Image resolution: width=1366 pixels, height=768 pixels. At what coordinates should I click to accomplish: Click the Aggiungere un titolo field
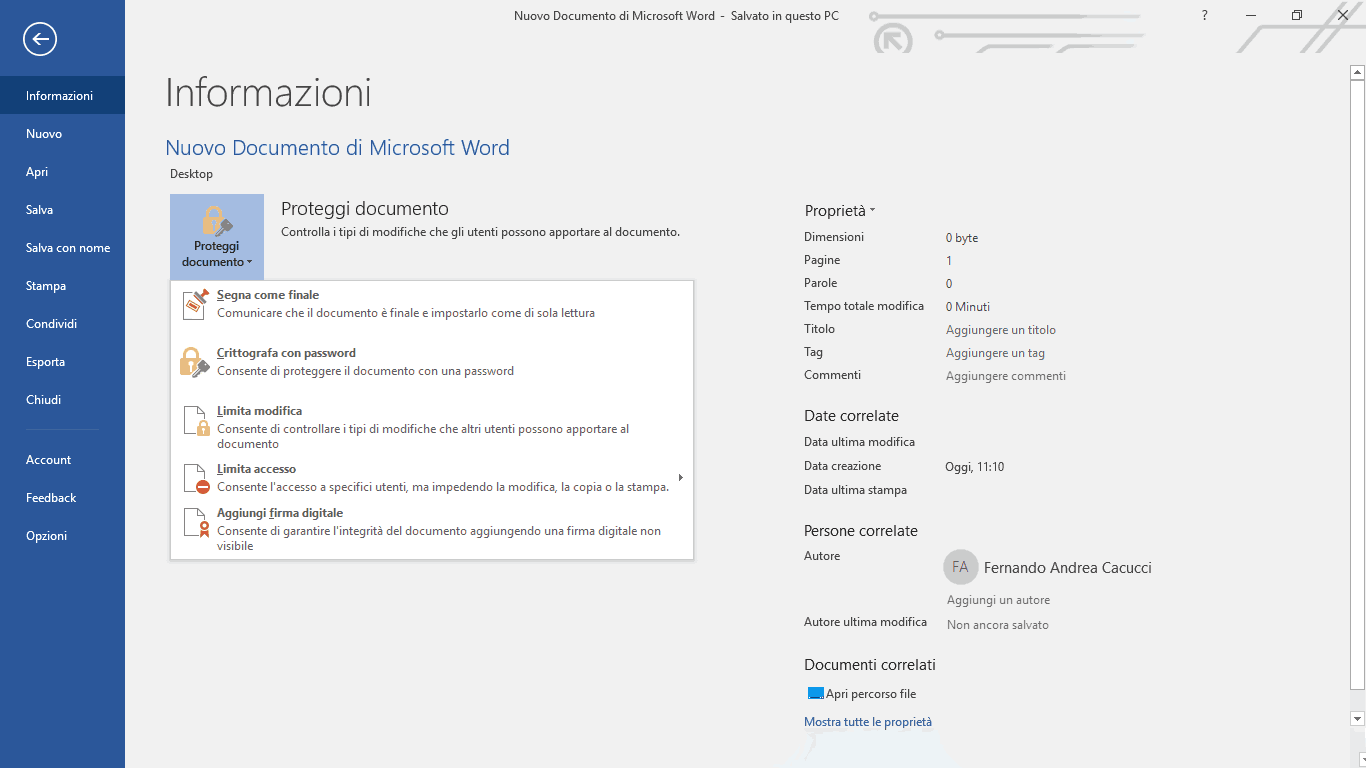coord(1000,330)
